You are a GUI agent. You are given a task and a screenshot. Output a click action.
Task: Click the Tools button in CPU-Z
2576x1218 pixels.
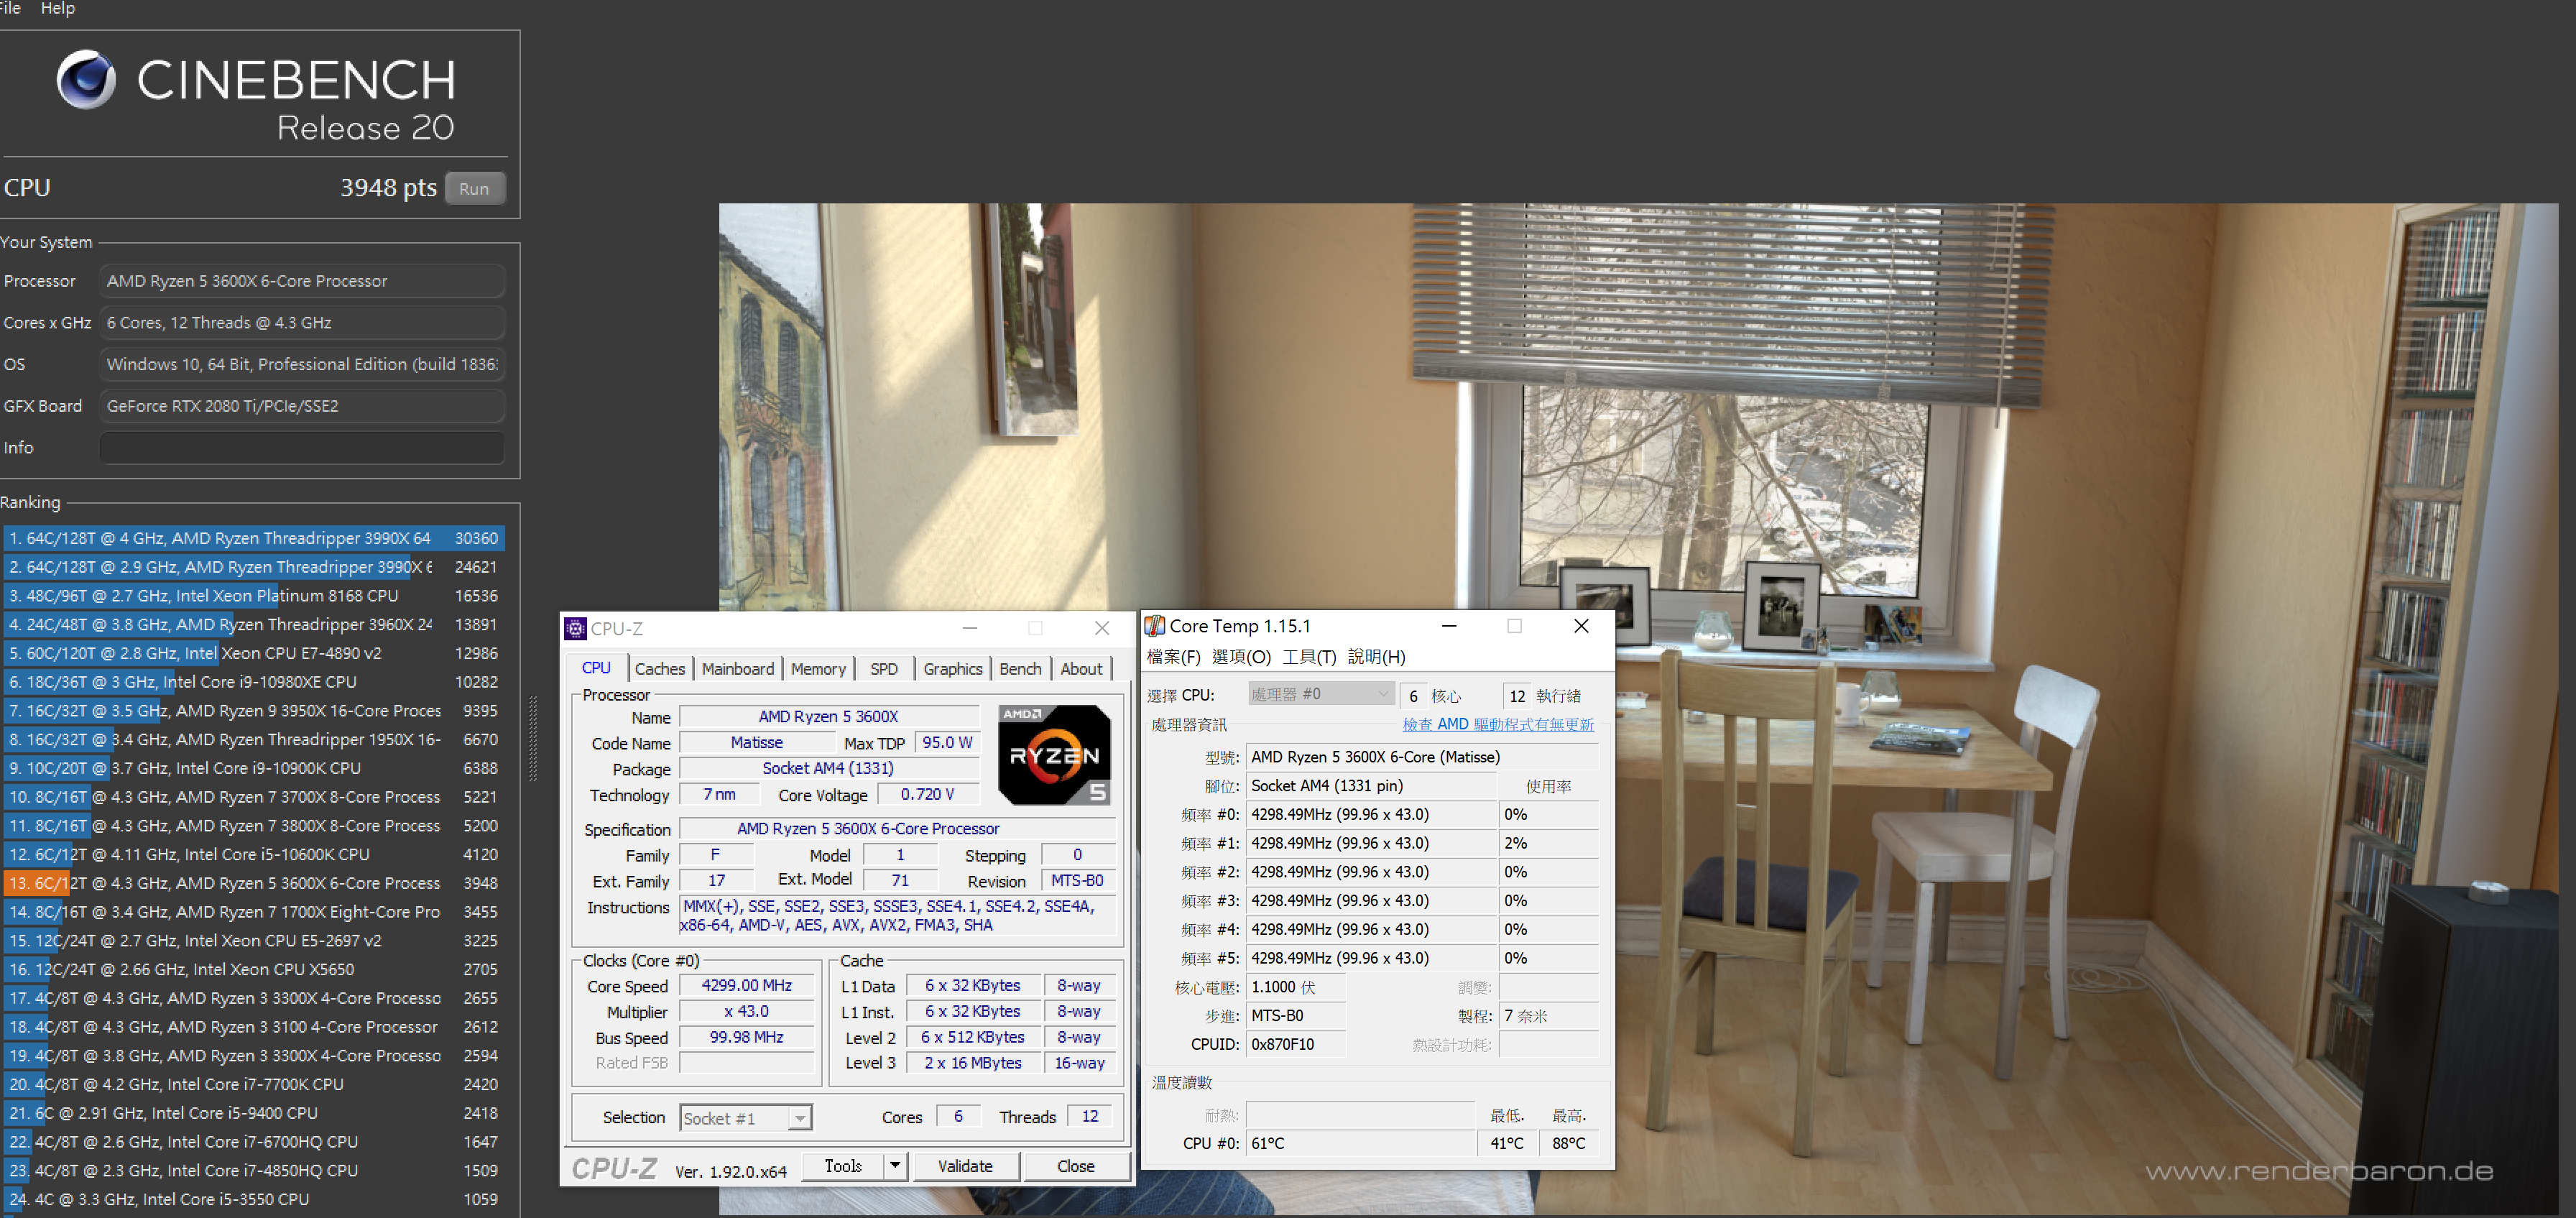click(843, 1166)
